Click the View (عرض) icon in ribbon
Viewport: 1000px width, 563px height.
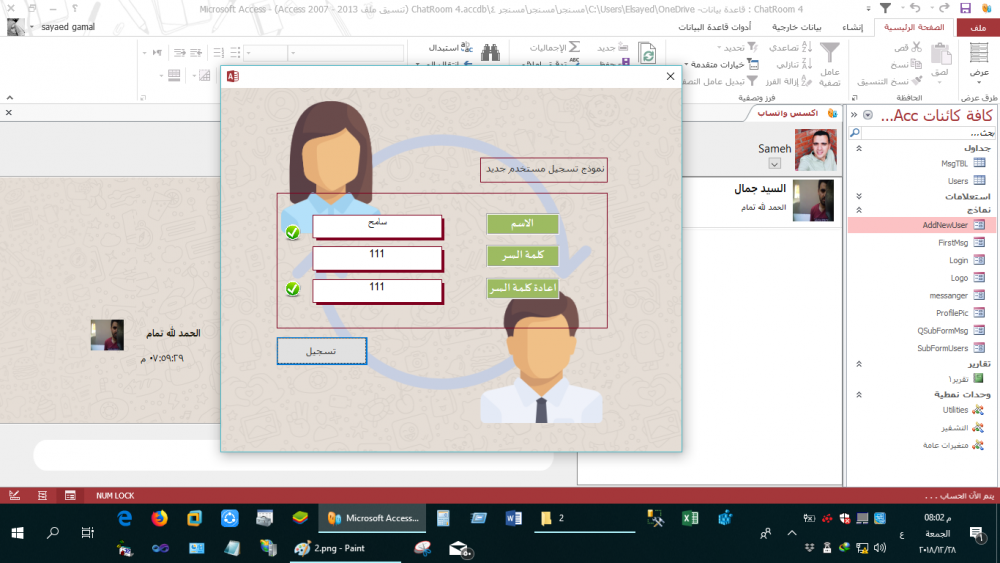pos(979,54)
